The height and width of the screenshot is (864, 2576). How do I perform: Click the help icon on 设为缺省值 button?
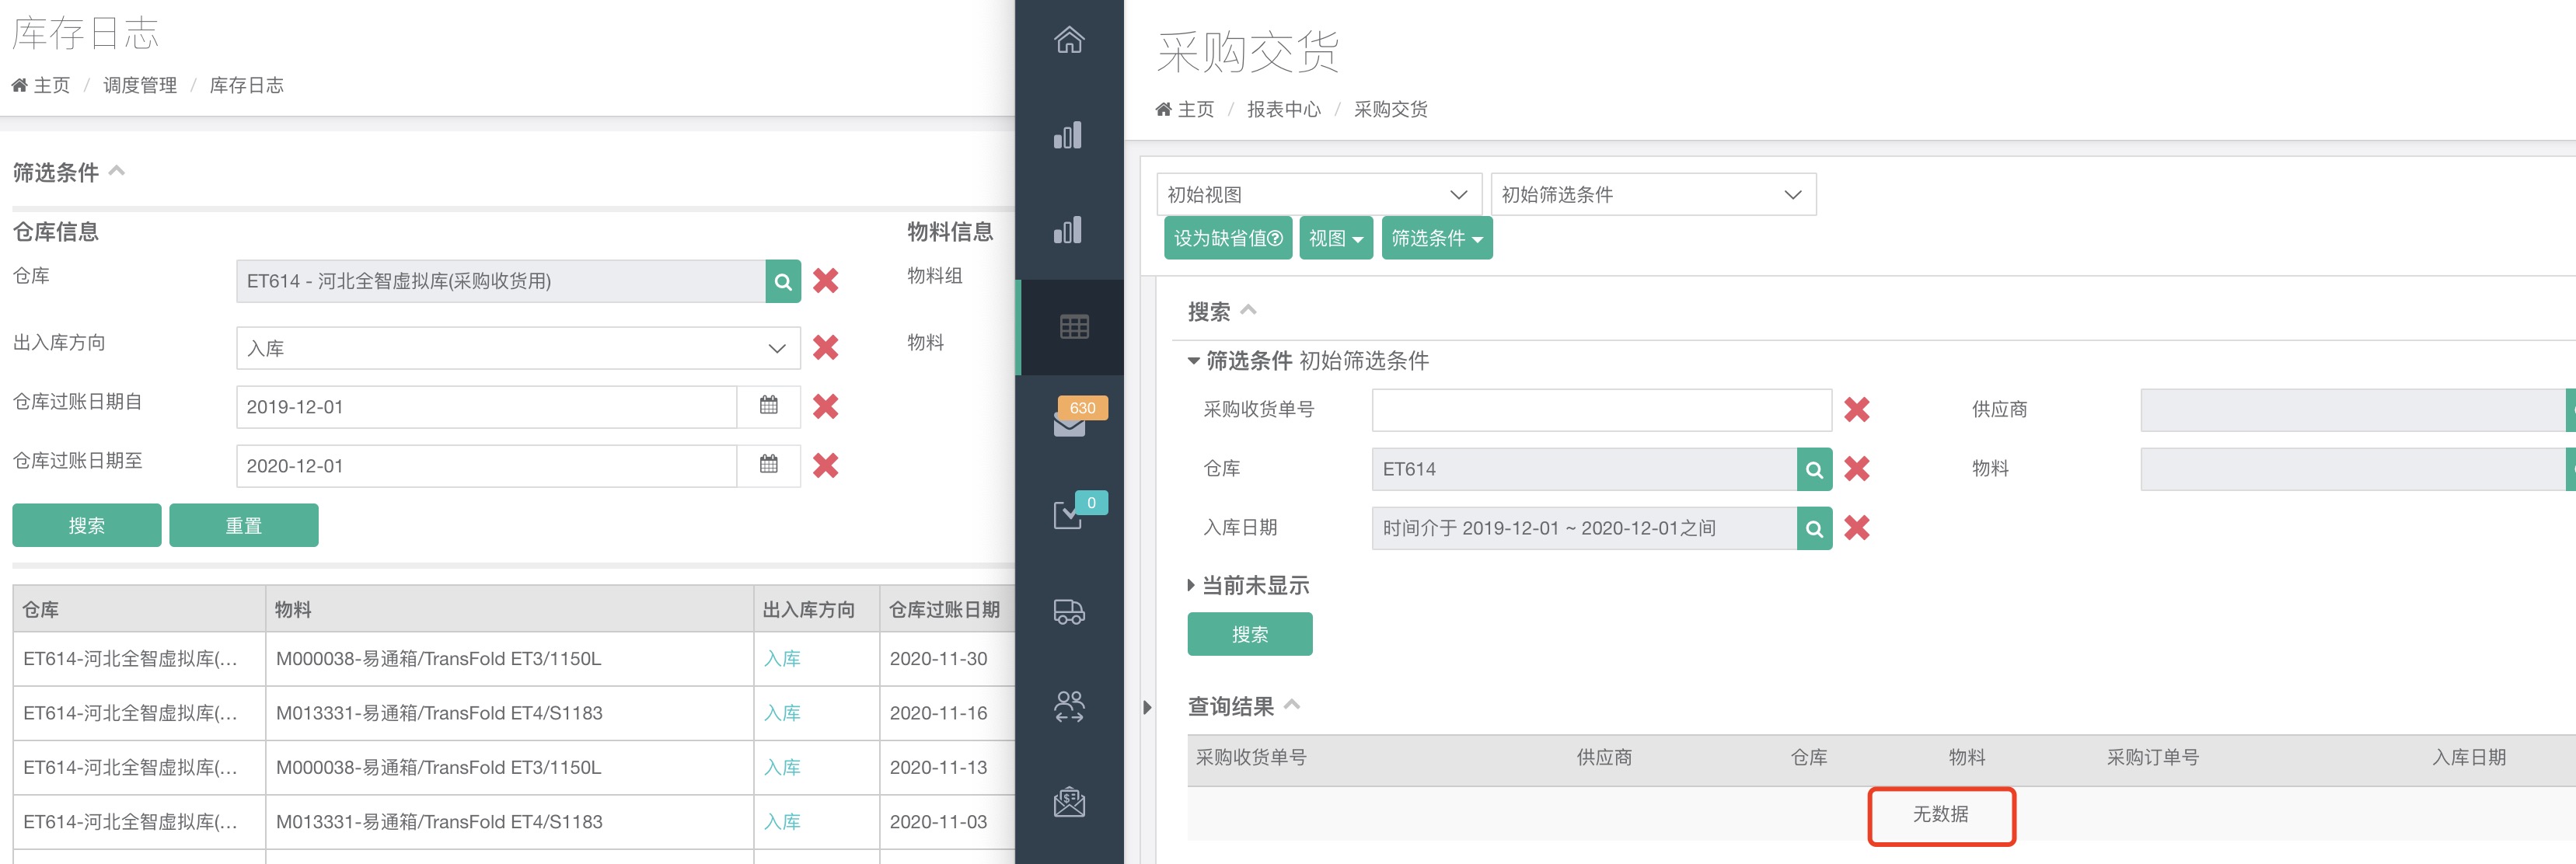1275,238
